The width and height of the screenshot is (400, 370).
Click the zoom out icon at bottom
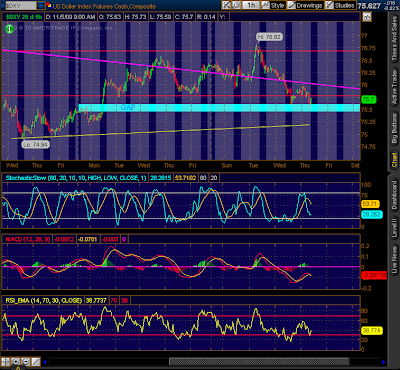[x=26, y=362]
